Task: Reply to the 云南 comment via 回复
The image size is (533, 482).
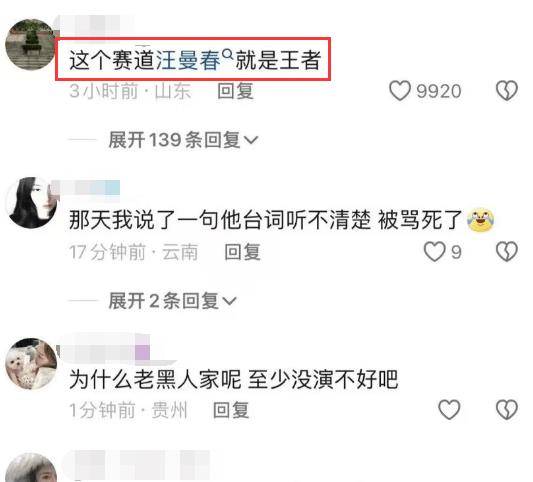Action: (242, 252)
